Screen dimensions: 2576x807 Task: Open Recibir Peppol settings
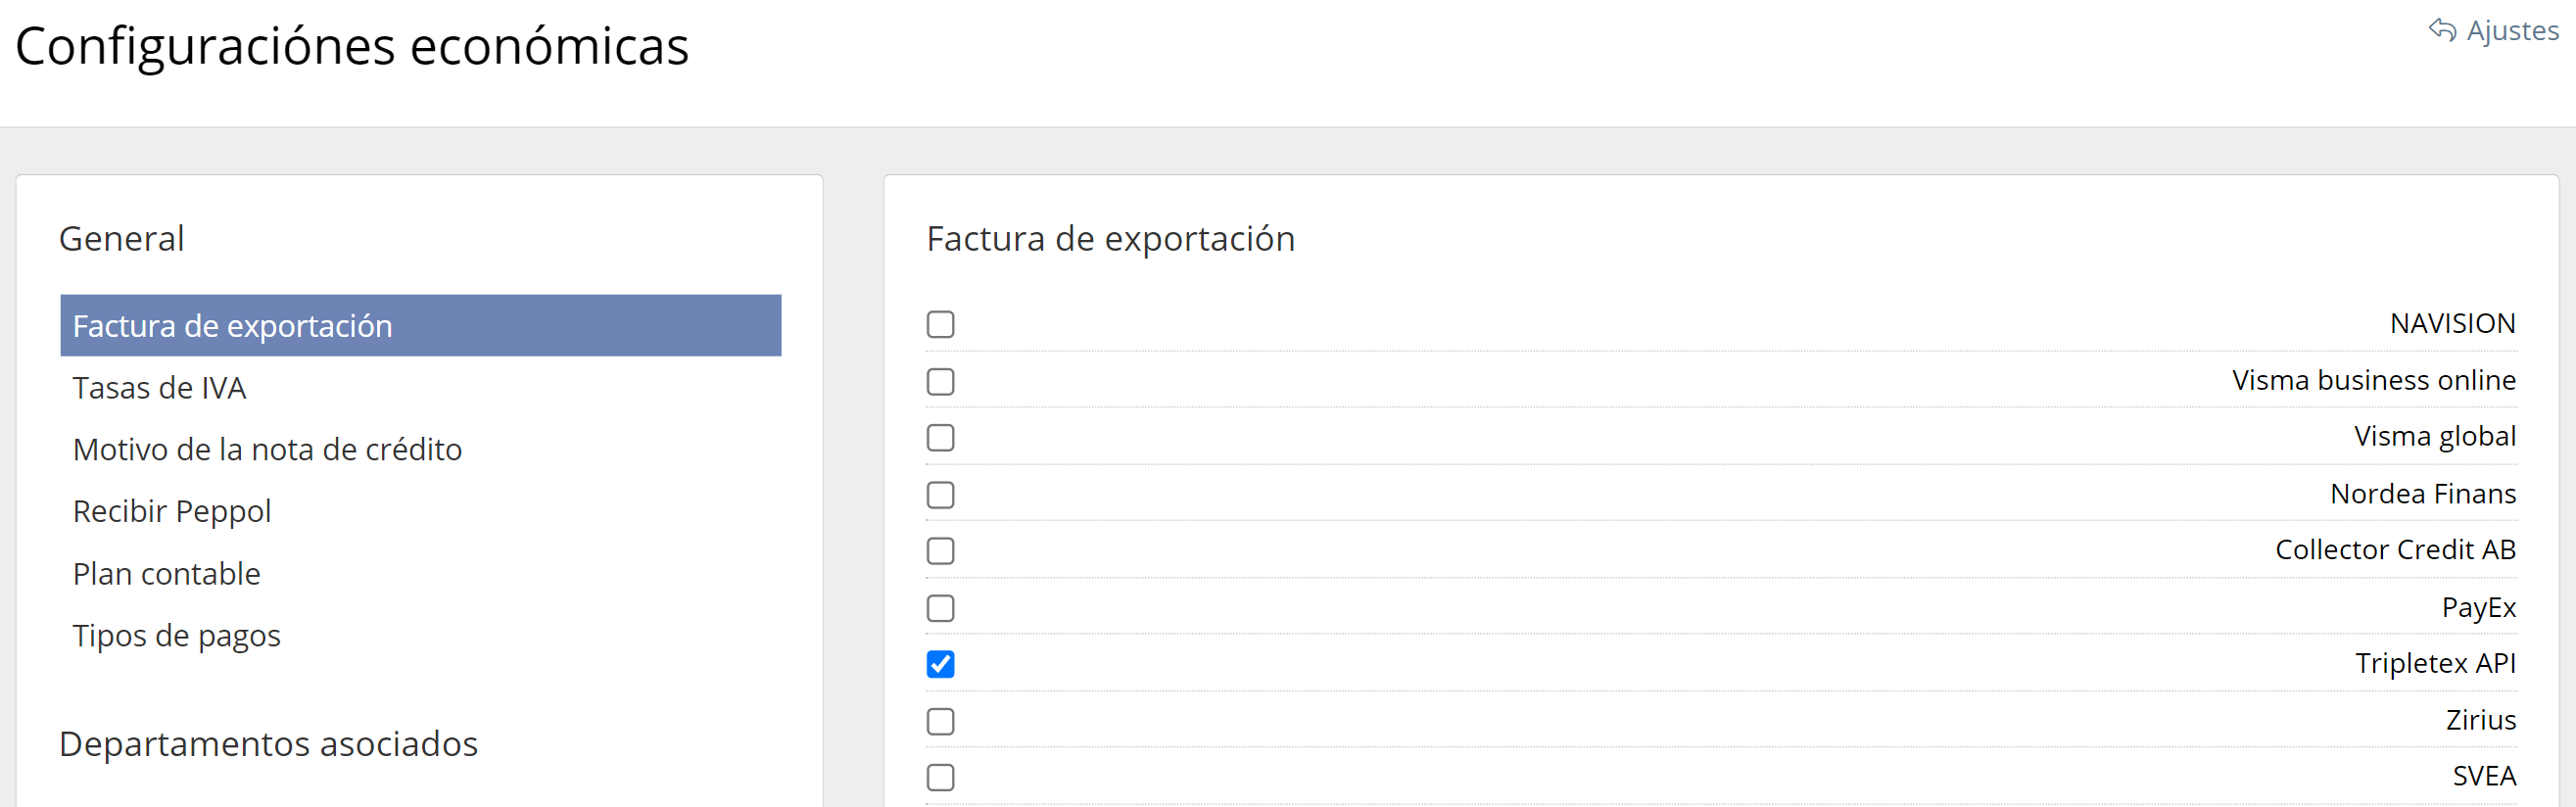[x=172, y=512]
